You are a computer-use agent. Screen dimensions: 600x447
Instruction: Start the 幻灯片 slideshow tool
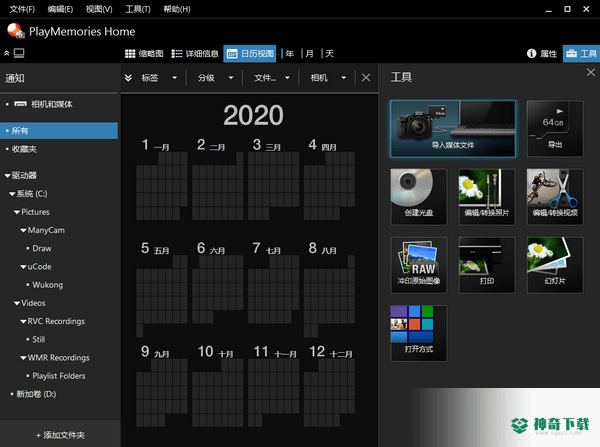point(555,265)
